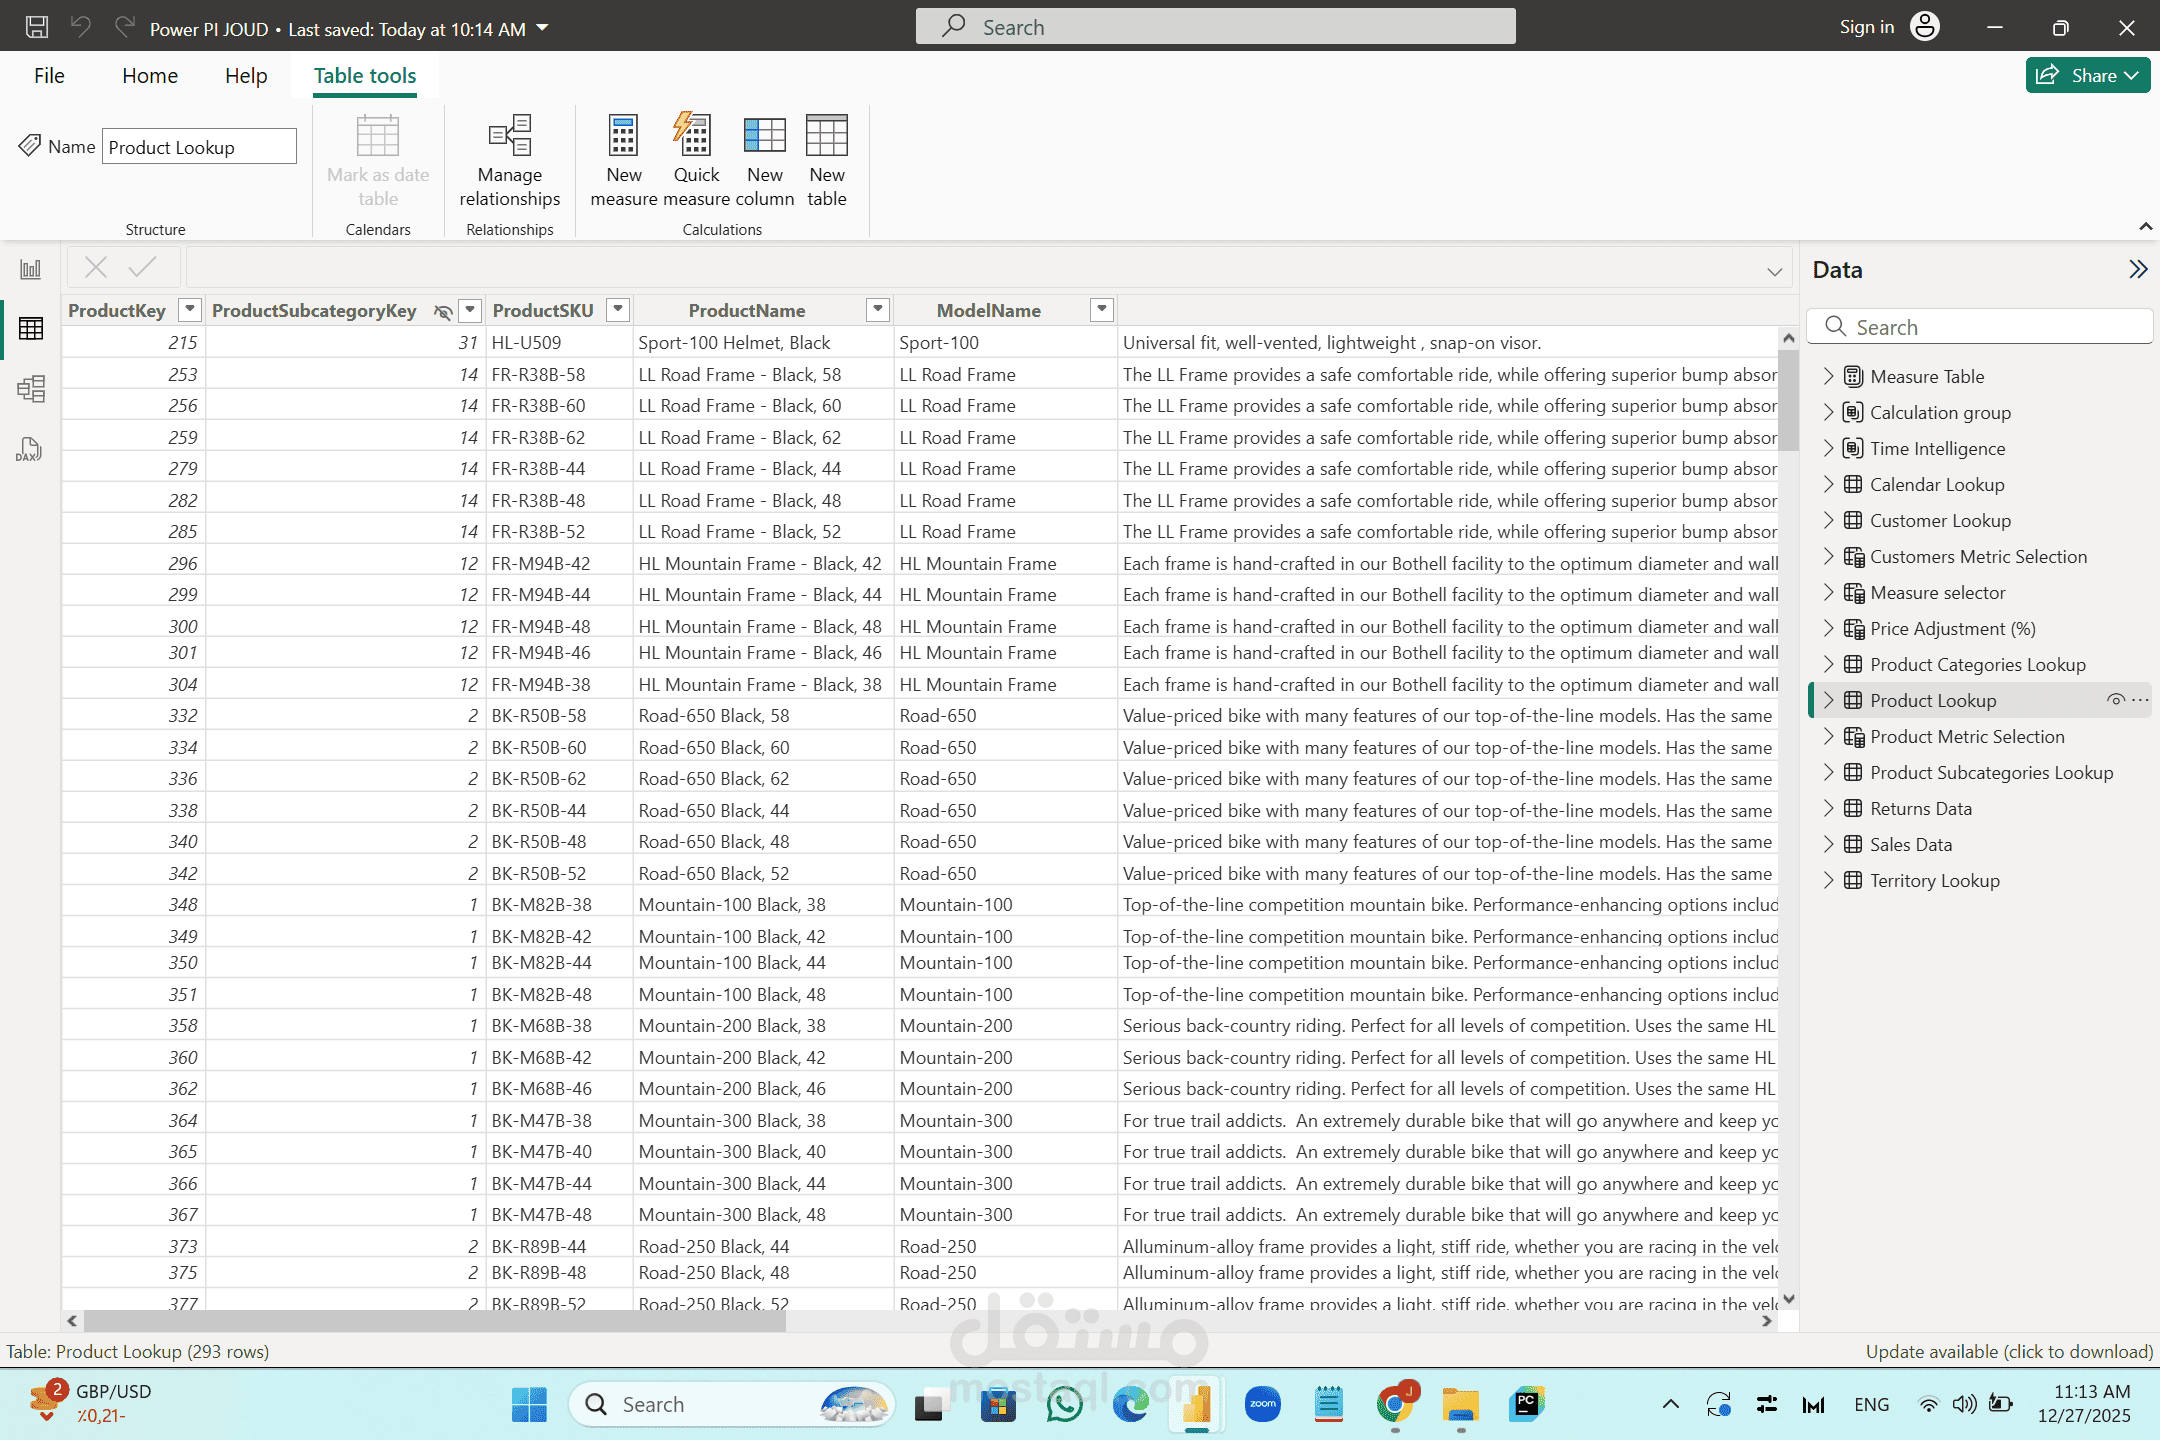Toggle hidden icon on ProductSubcategoryKey column
Screen dimensions: 2160x1440
click(x=443, y=311)
